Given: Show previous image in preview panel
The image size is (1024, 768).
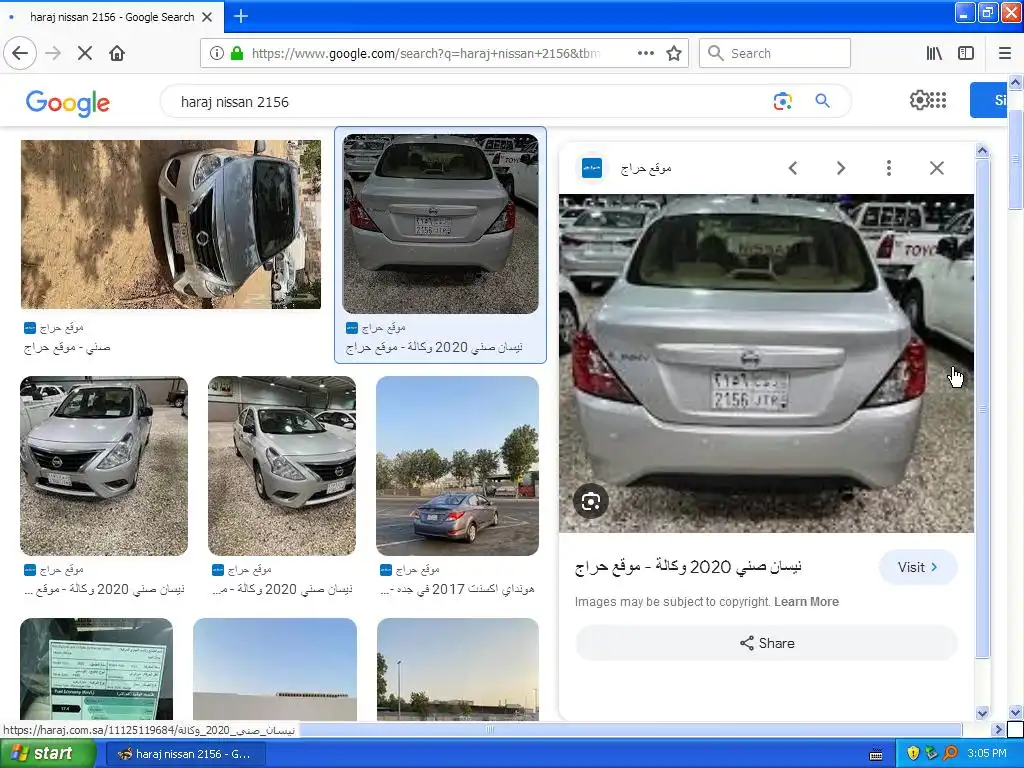Looking at the screenshot, I should [x=793, y=168].
